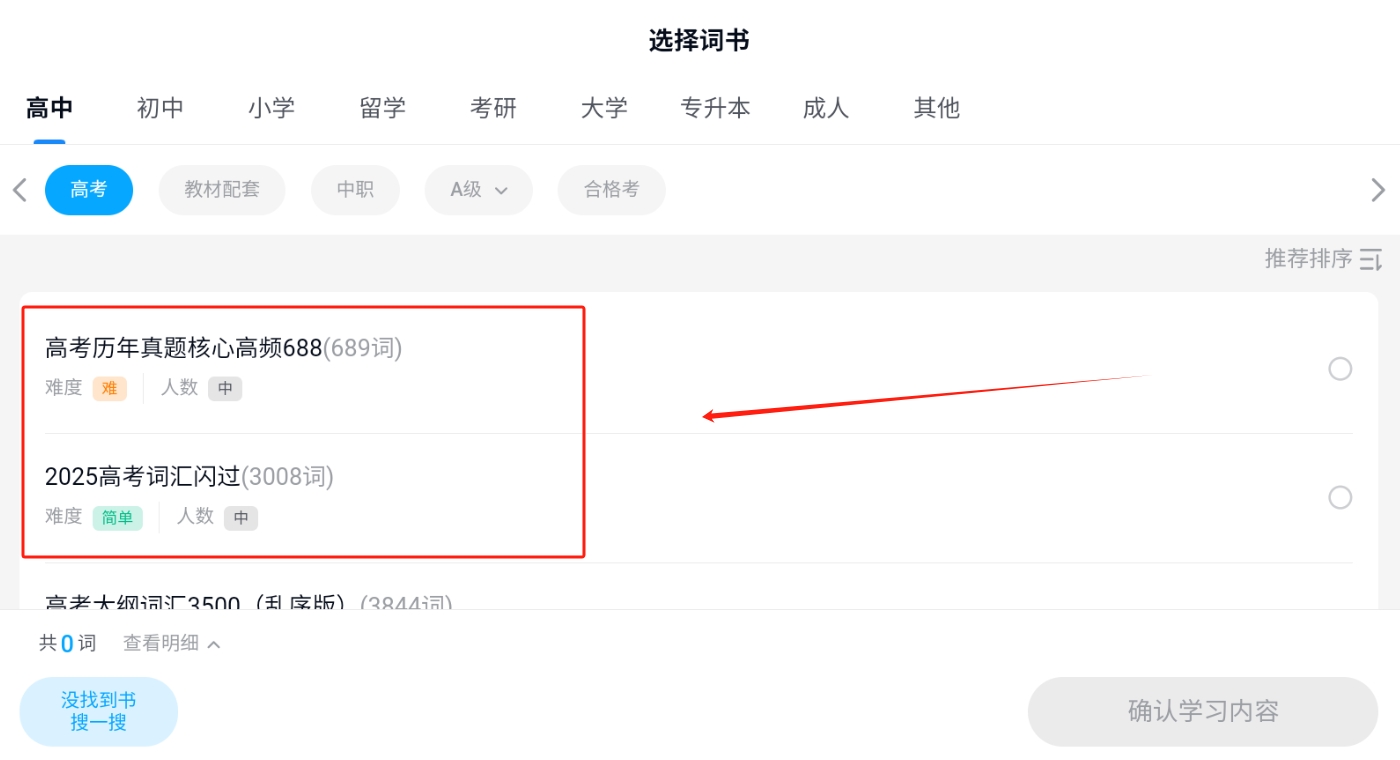1400x760 pixels.
Task: Select the 2025高考词汇闪过 radio button
Action: pos(1340,497)
